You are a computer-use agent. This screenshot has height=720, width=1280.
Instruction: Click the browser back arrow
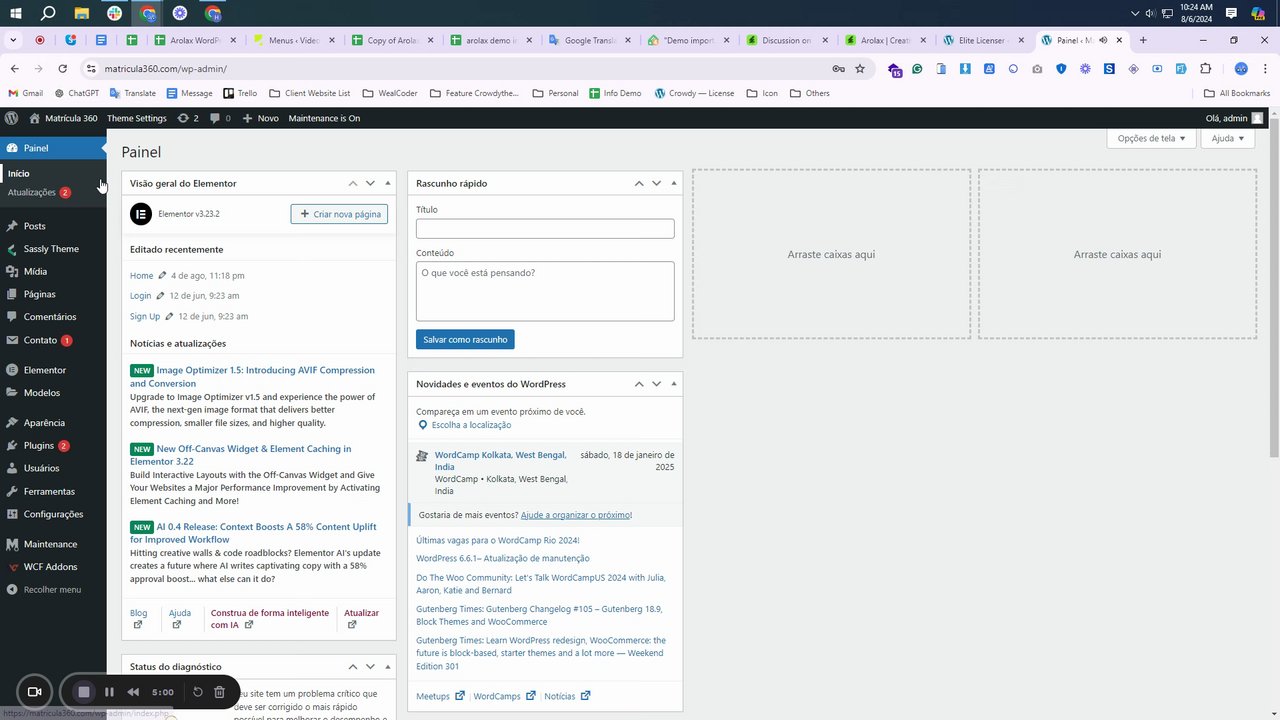click(x=14, y=69)
